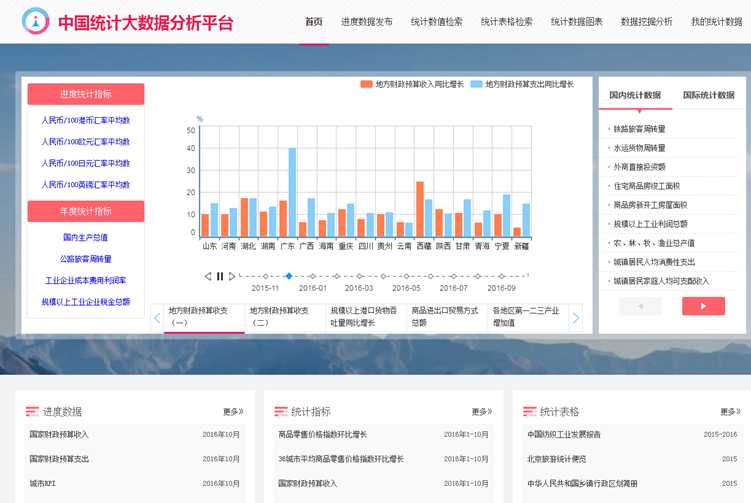This screenshot has width=751, height=503.
Task: Click the orange 西藏 bar in chart
Action: tap(420, 209)
